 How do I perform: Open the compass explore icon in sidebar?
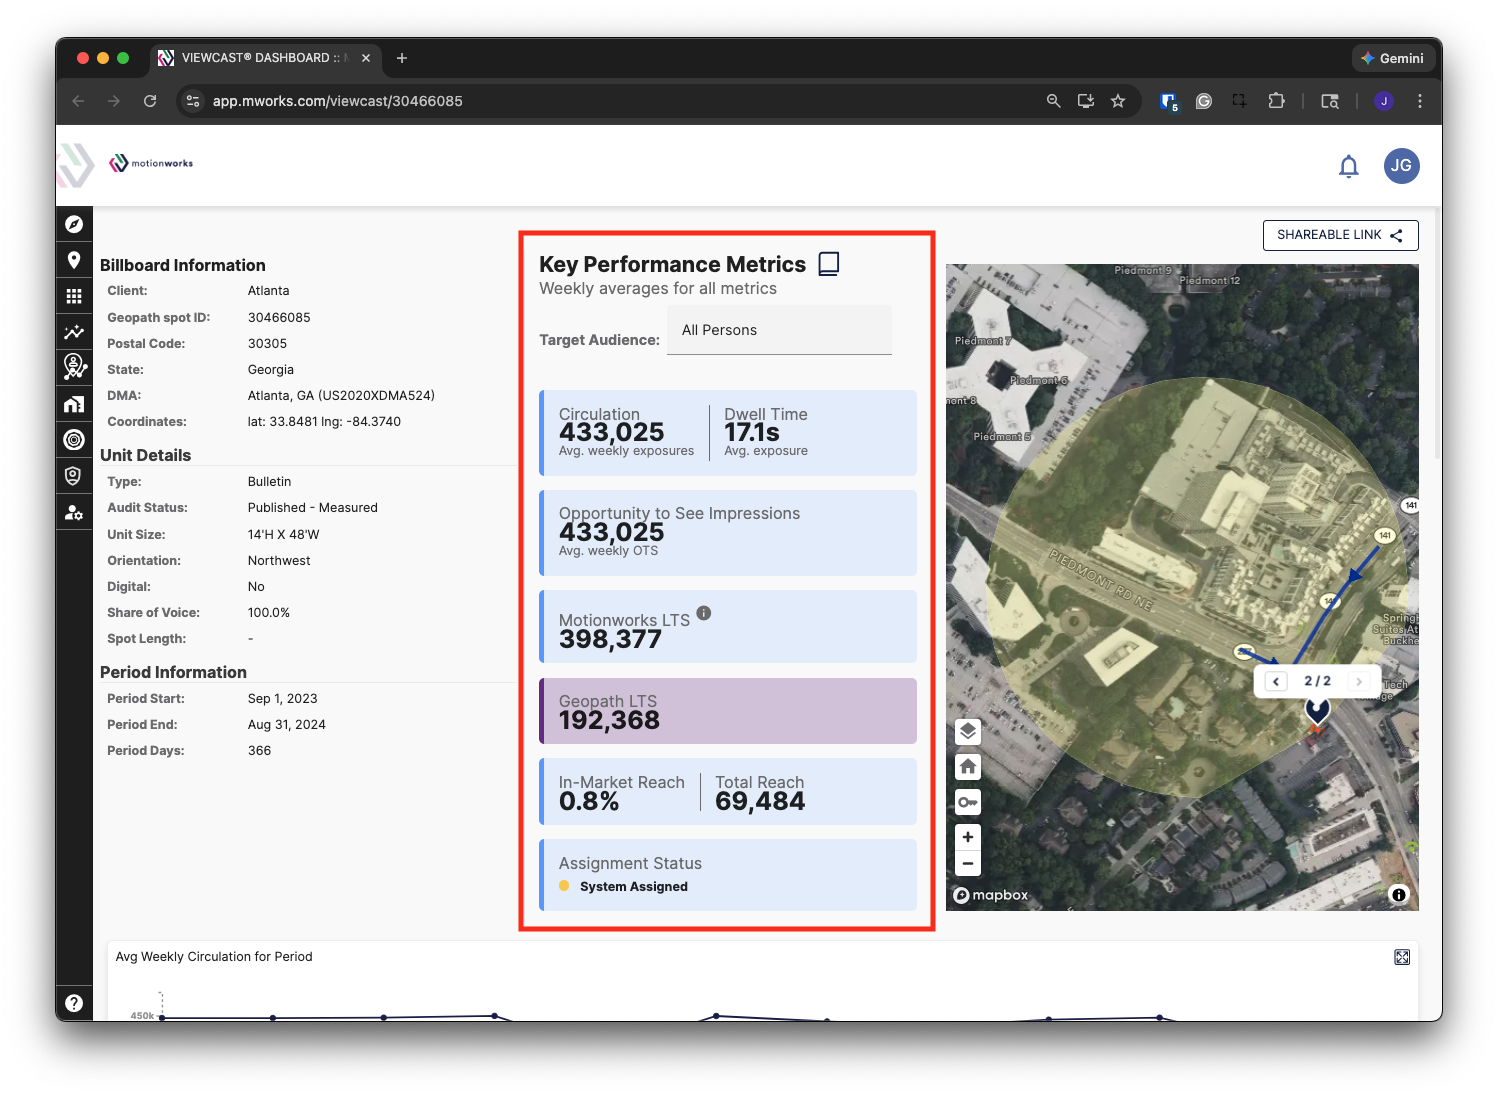tap(74, 224)
